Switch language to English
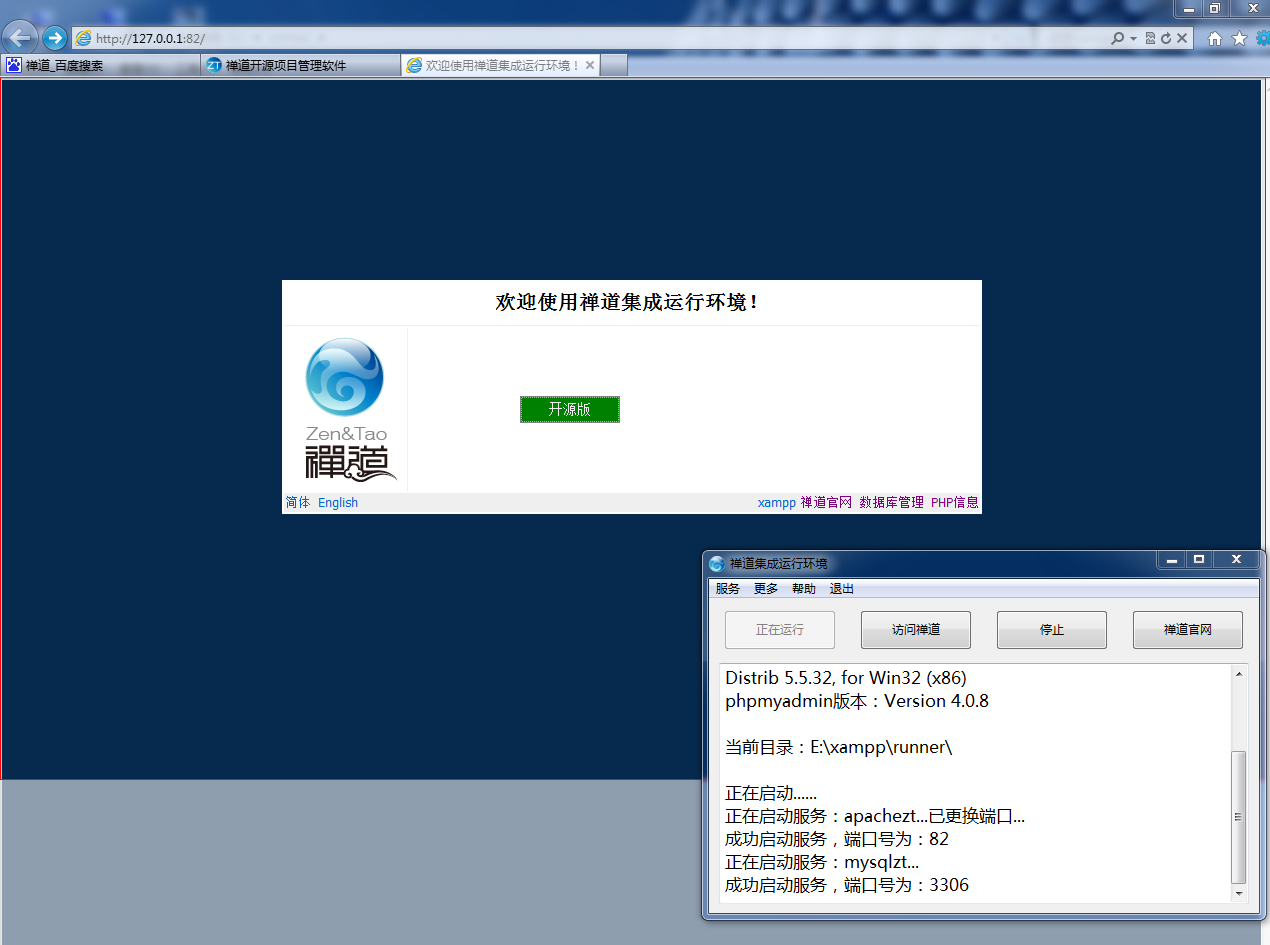 pos(338,502)
